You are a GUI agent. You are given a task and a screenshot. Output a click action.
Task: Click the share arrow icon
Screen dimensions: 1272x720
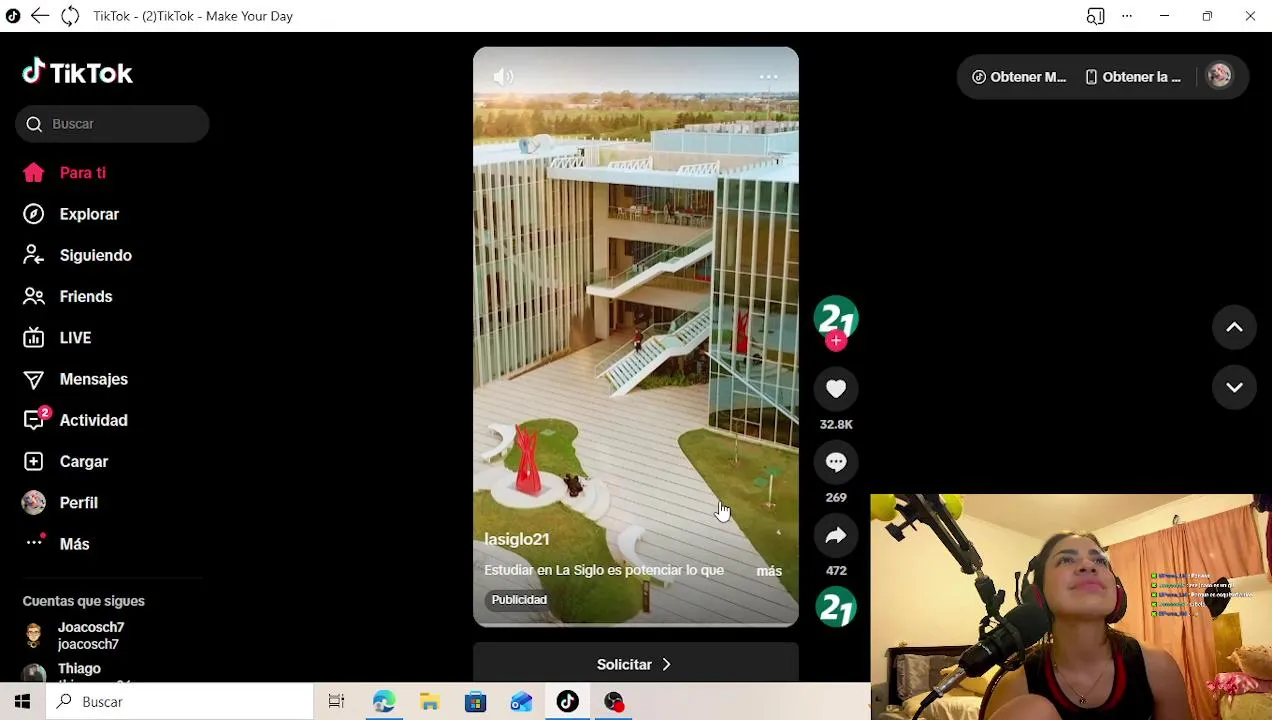[836, 535]
